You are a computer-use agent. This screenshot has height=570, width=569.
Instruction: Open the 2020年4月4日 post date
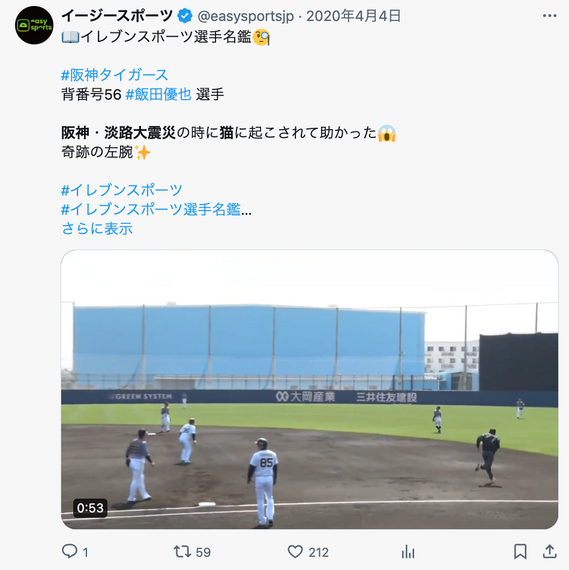point(354,16)
